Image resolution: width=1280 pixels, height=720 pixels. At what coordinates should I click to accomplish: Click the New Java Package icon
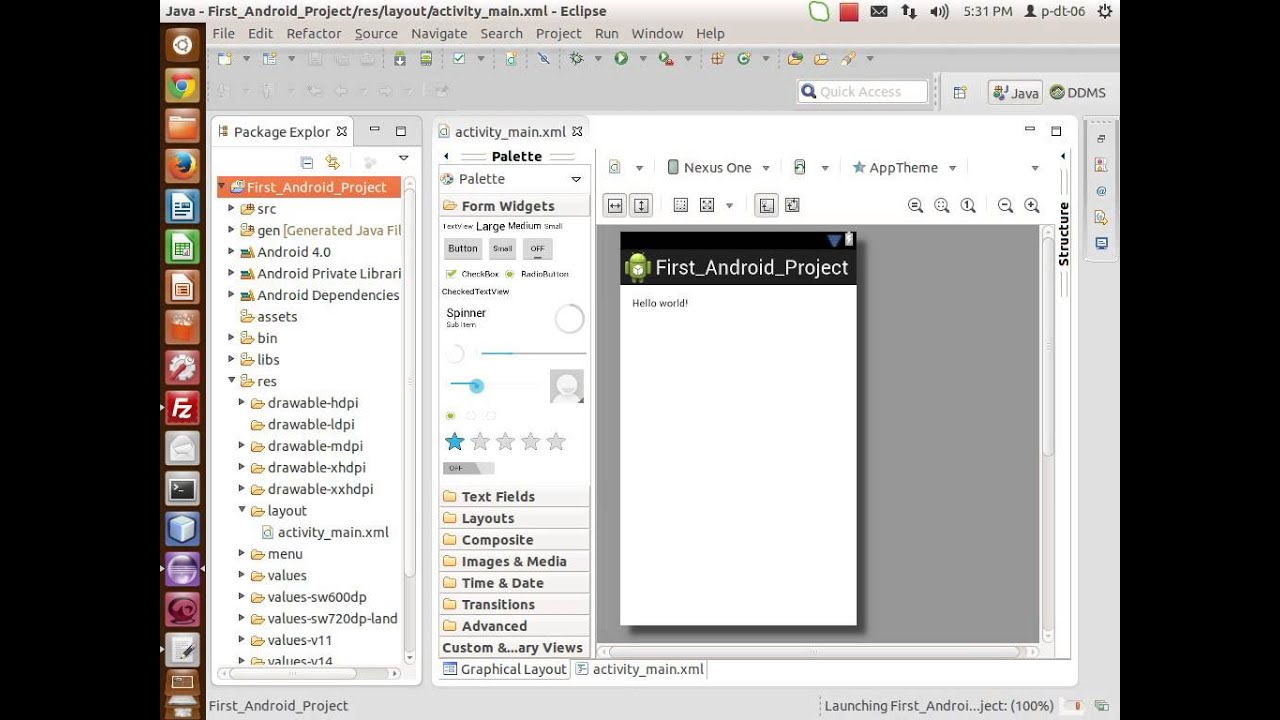click(x=717, y=59)
